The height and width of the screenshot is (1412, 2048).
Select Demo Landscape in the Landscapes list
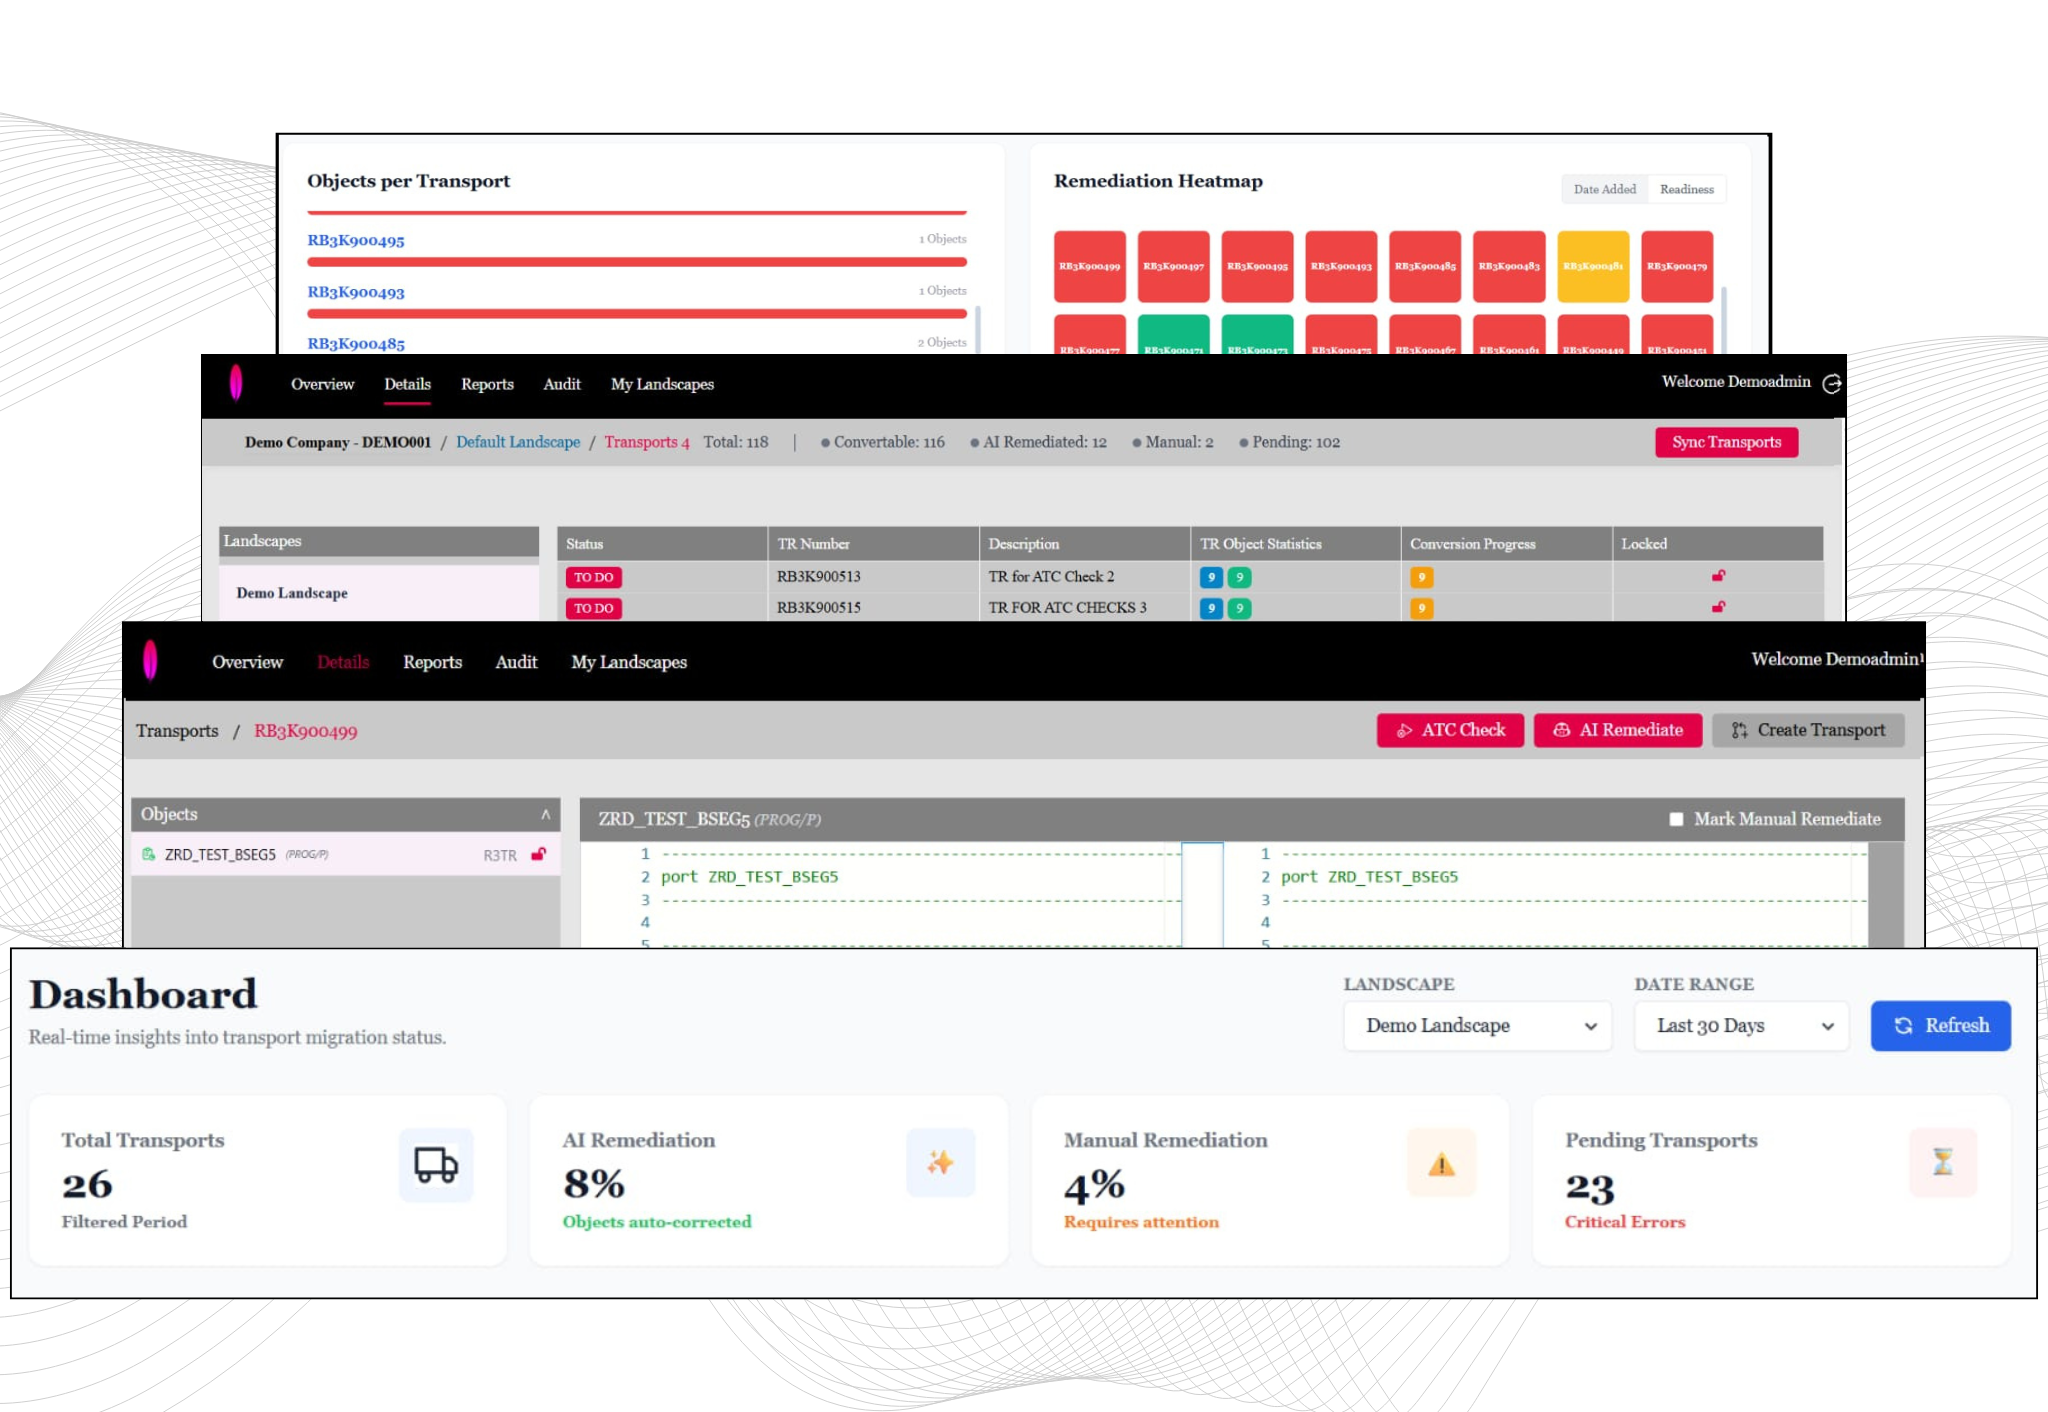pos(291,592)
